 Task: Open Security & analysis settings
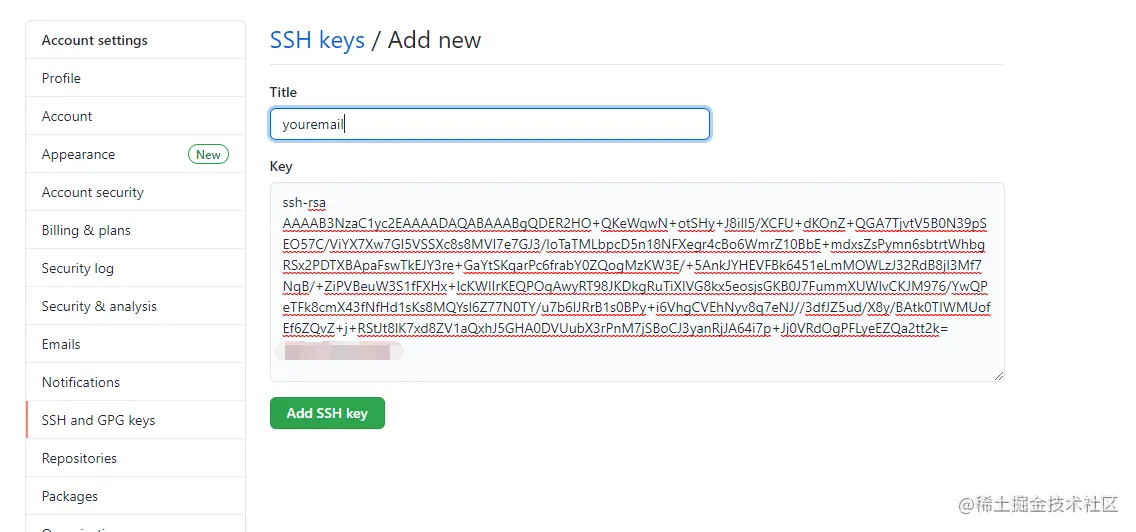pyautogui.click(x=99, y=306)
